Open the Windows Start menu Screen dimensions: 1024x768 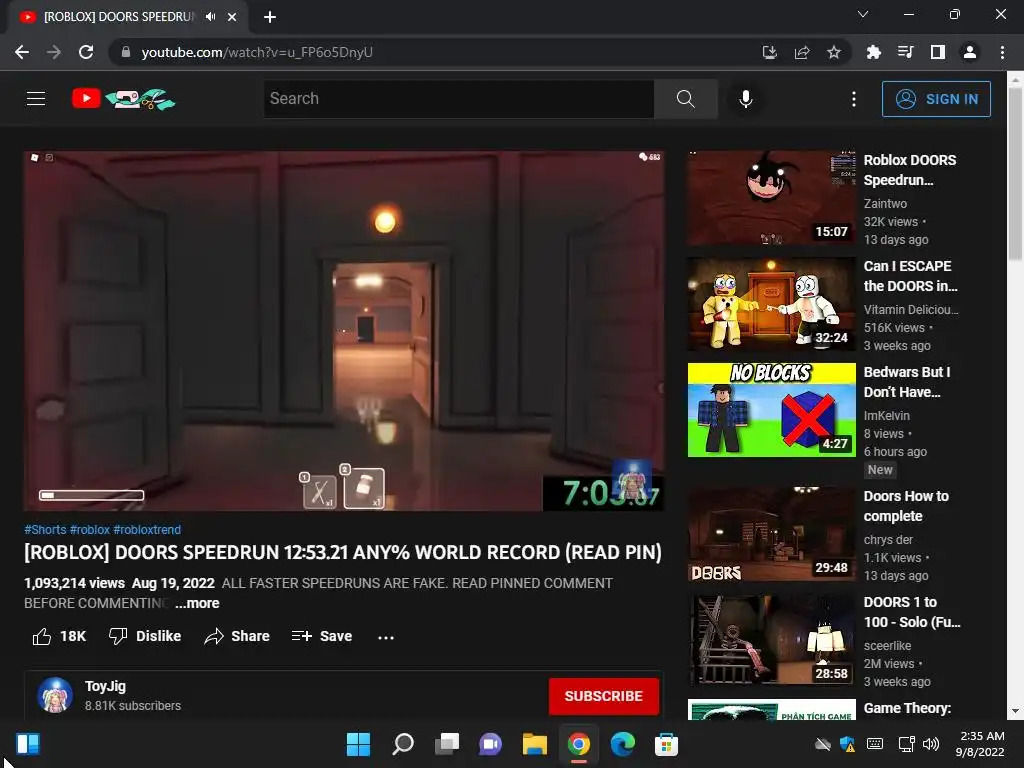tap(359, 744)
